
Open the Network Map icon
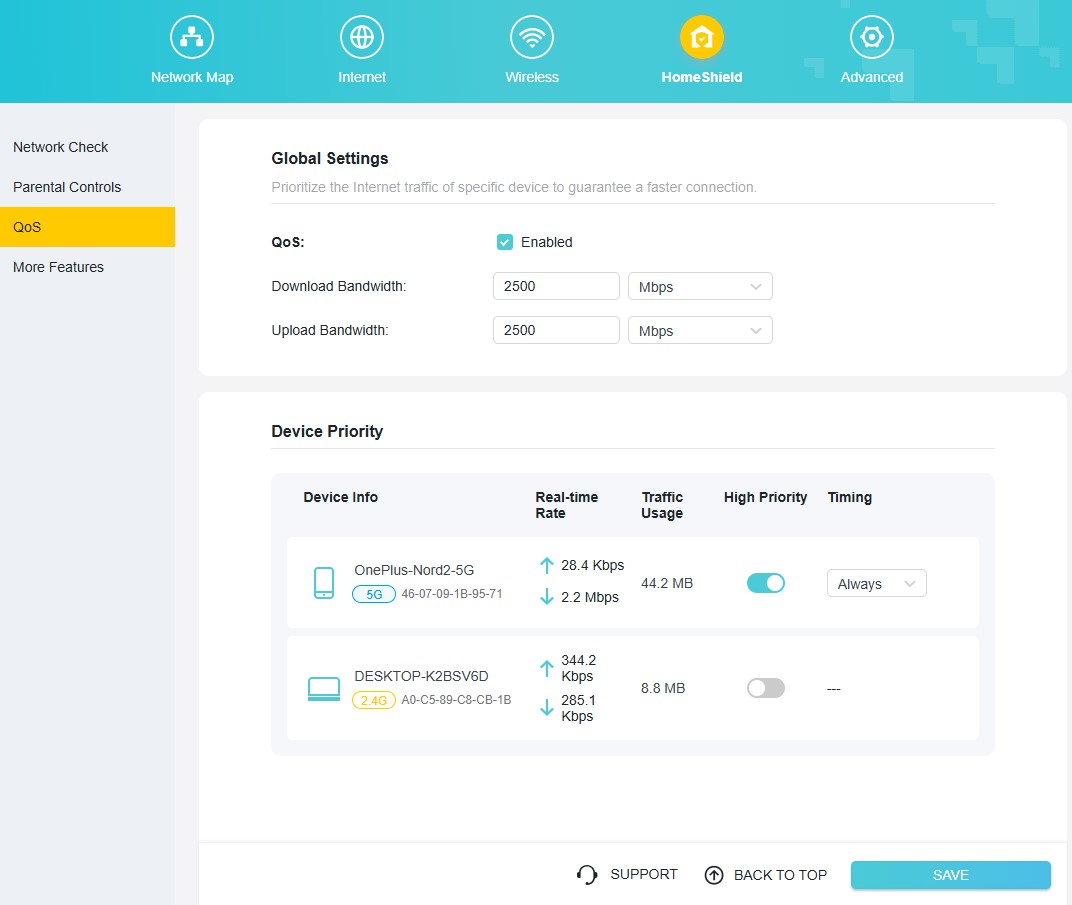click(x=192, y=38)
